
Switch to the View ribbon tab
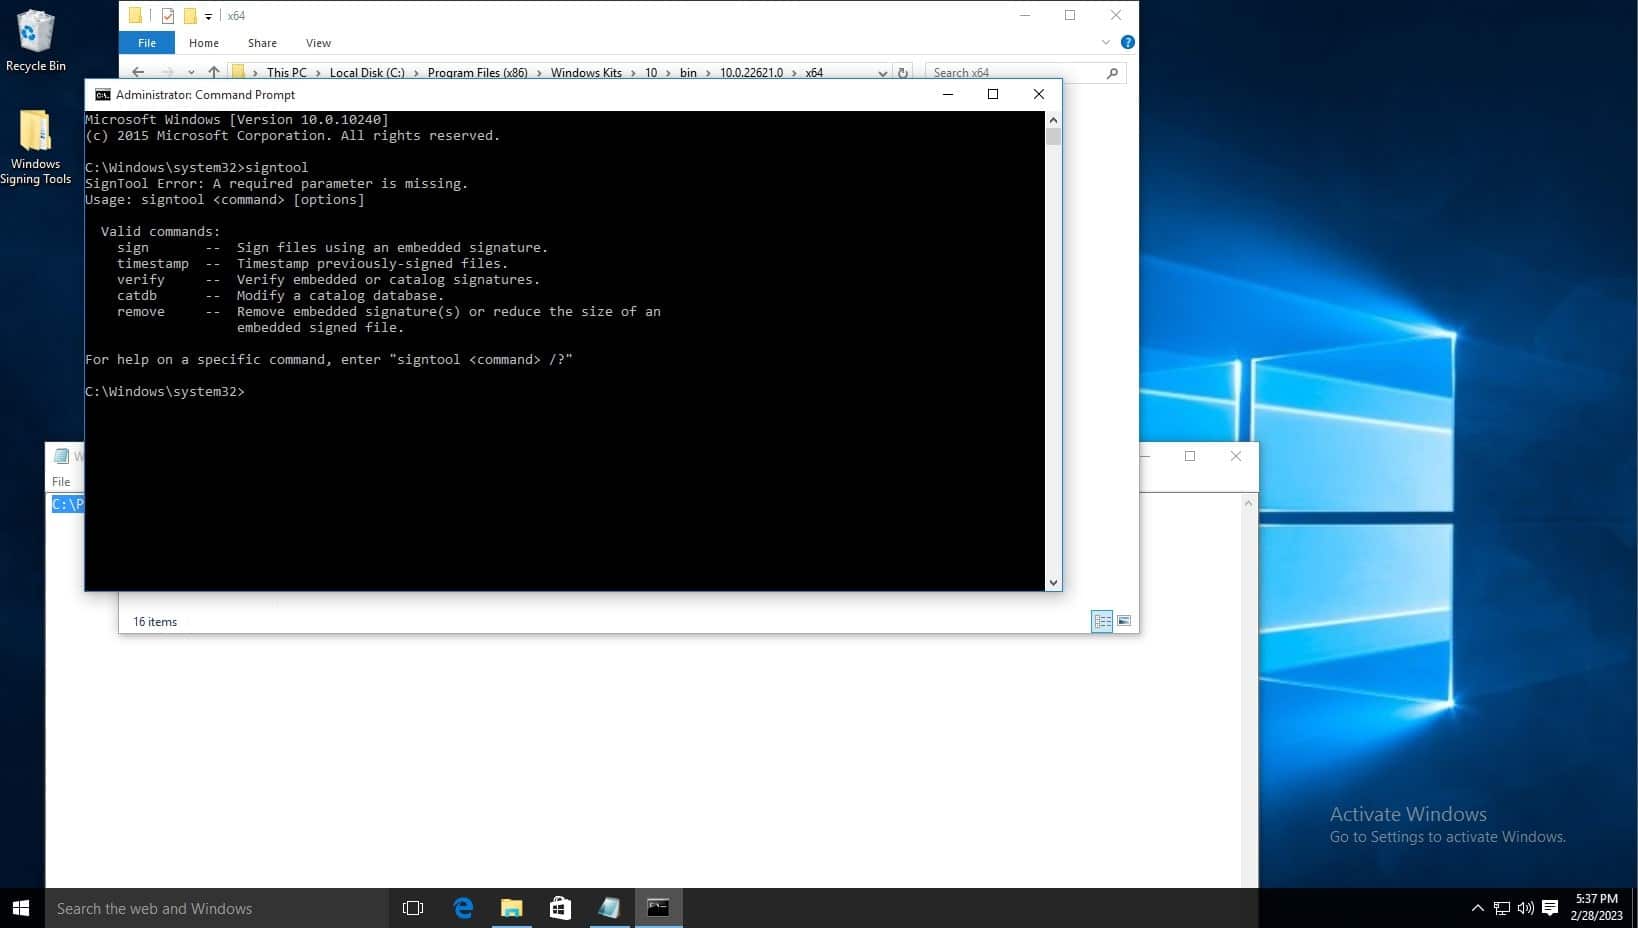click(x=318, y=43)
